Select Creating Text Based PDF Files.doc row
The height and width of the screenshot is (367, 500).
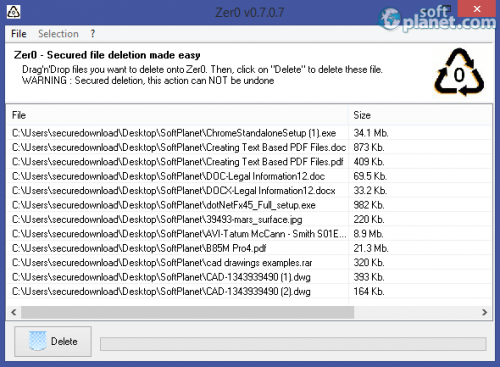pyautogui.click(x=249, y=147)
